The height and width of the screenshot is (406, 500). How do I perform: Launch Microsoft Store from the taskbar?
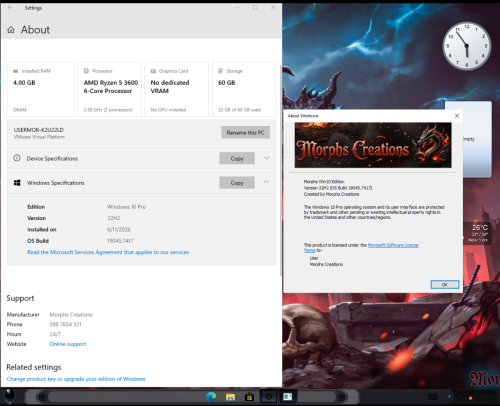[249, 397]
